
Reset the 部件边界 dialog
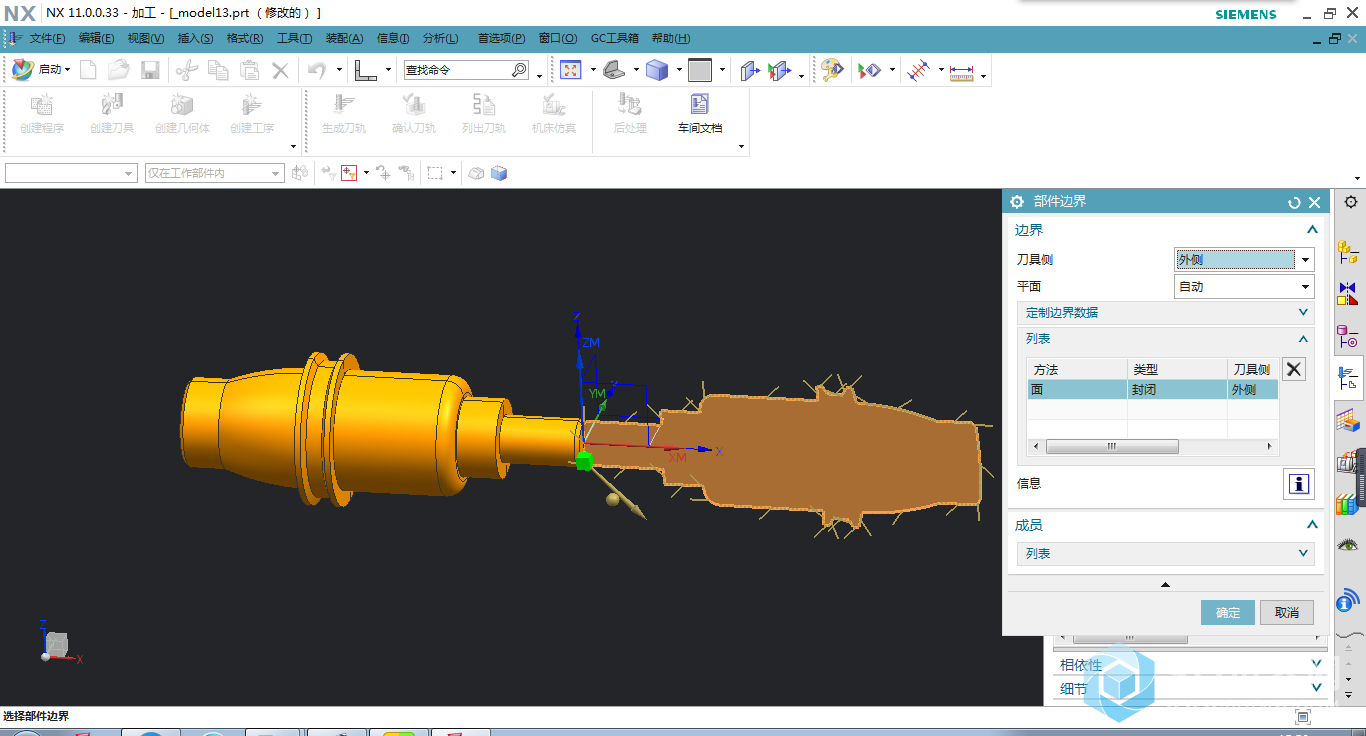click(1294, 202)
